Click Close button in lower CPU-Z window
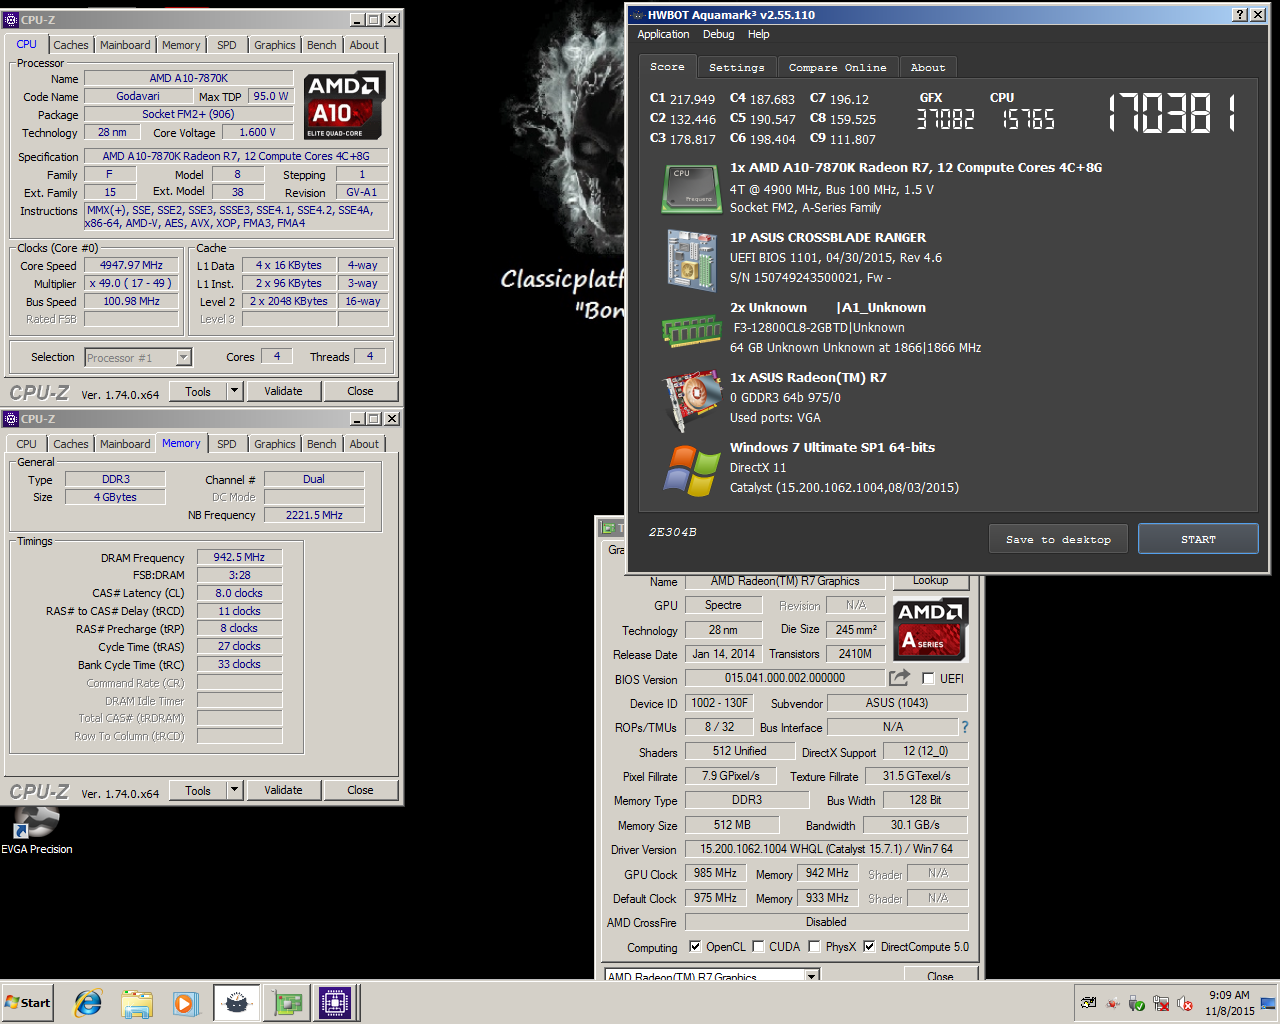Screen dimensions: 1280x1024 (x=360, y=790)
